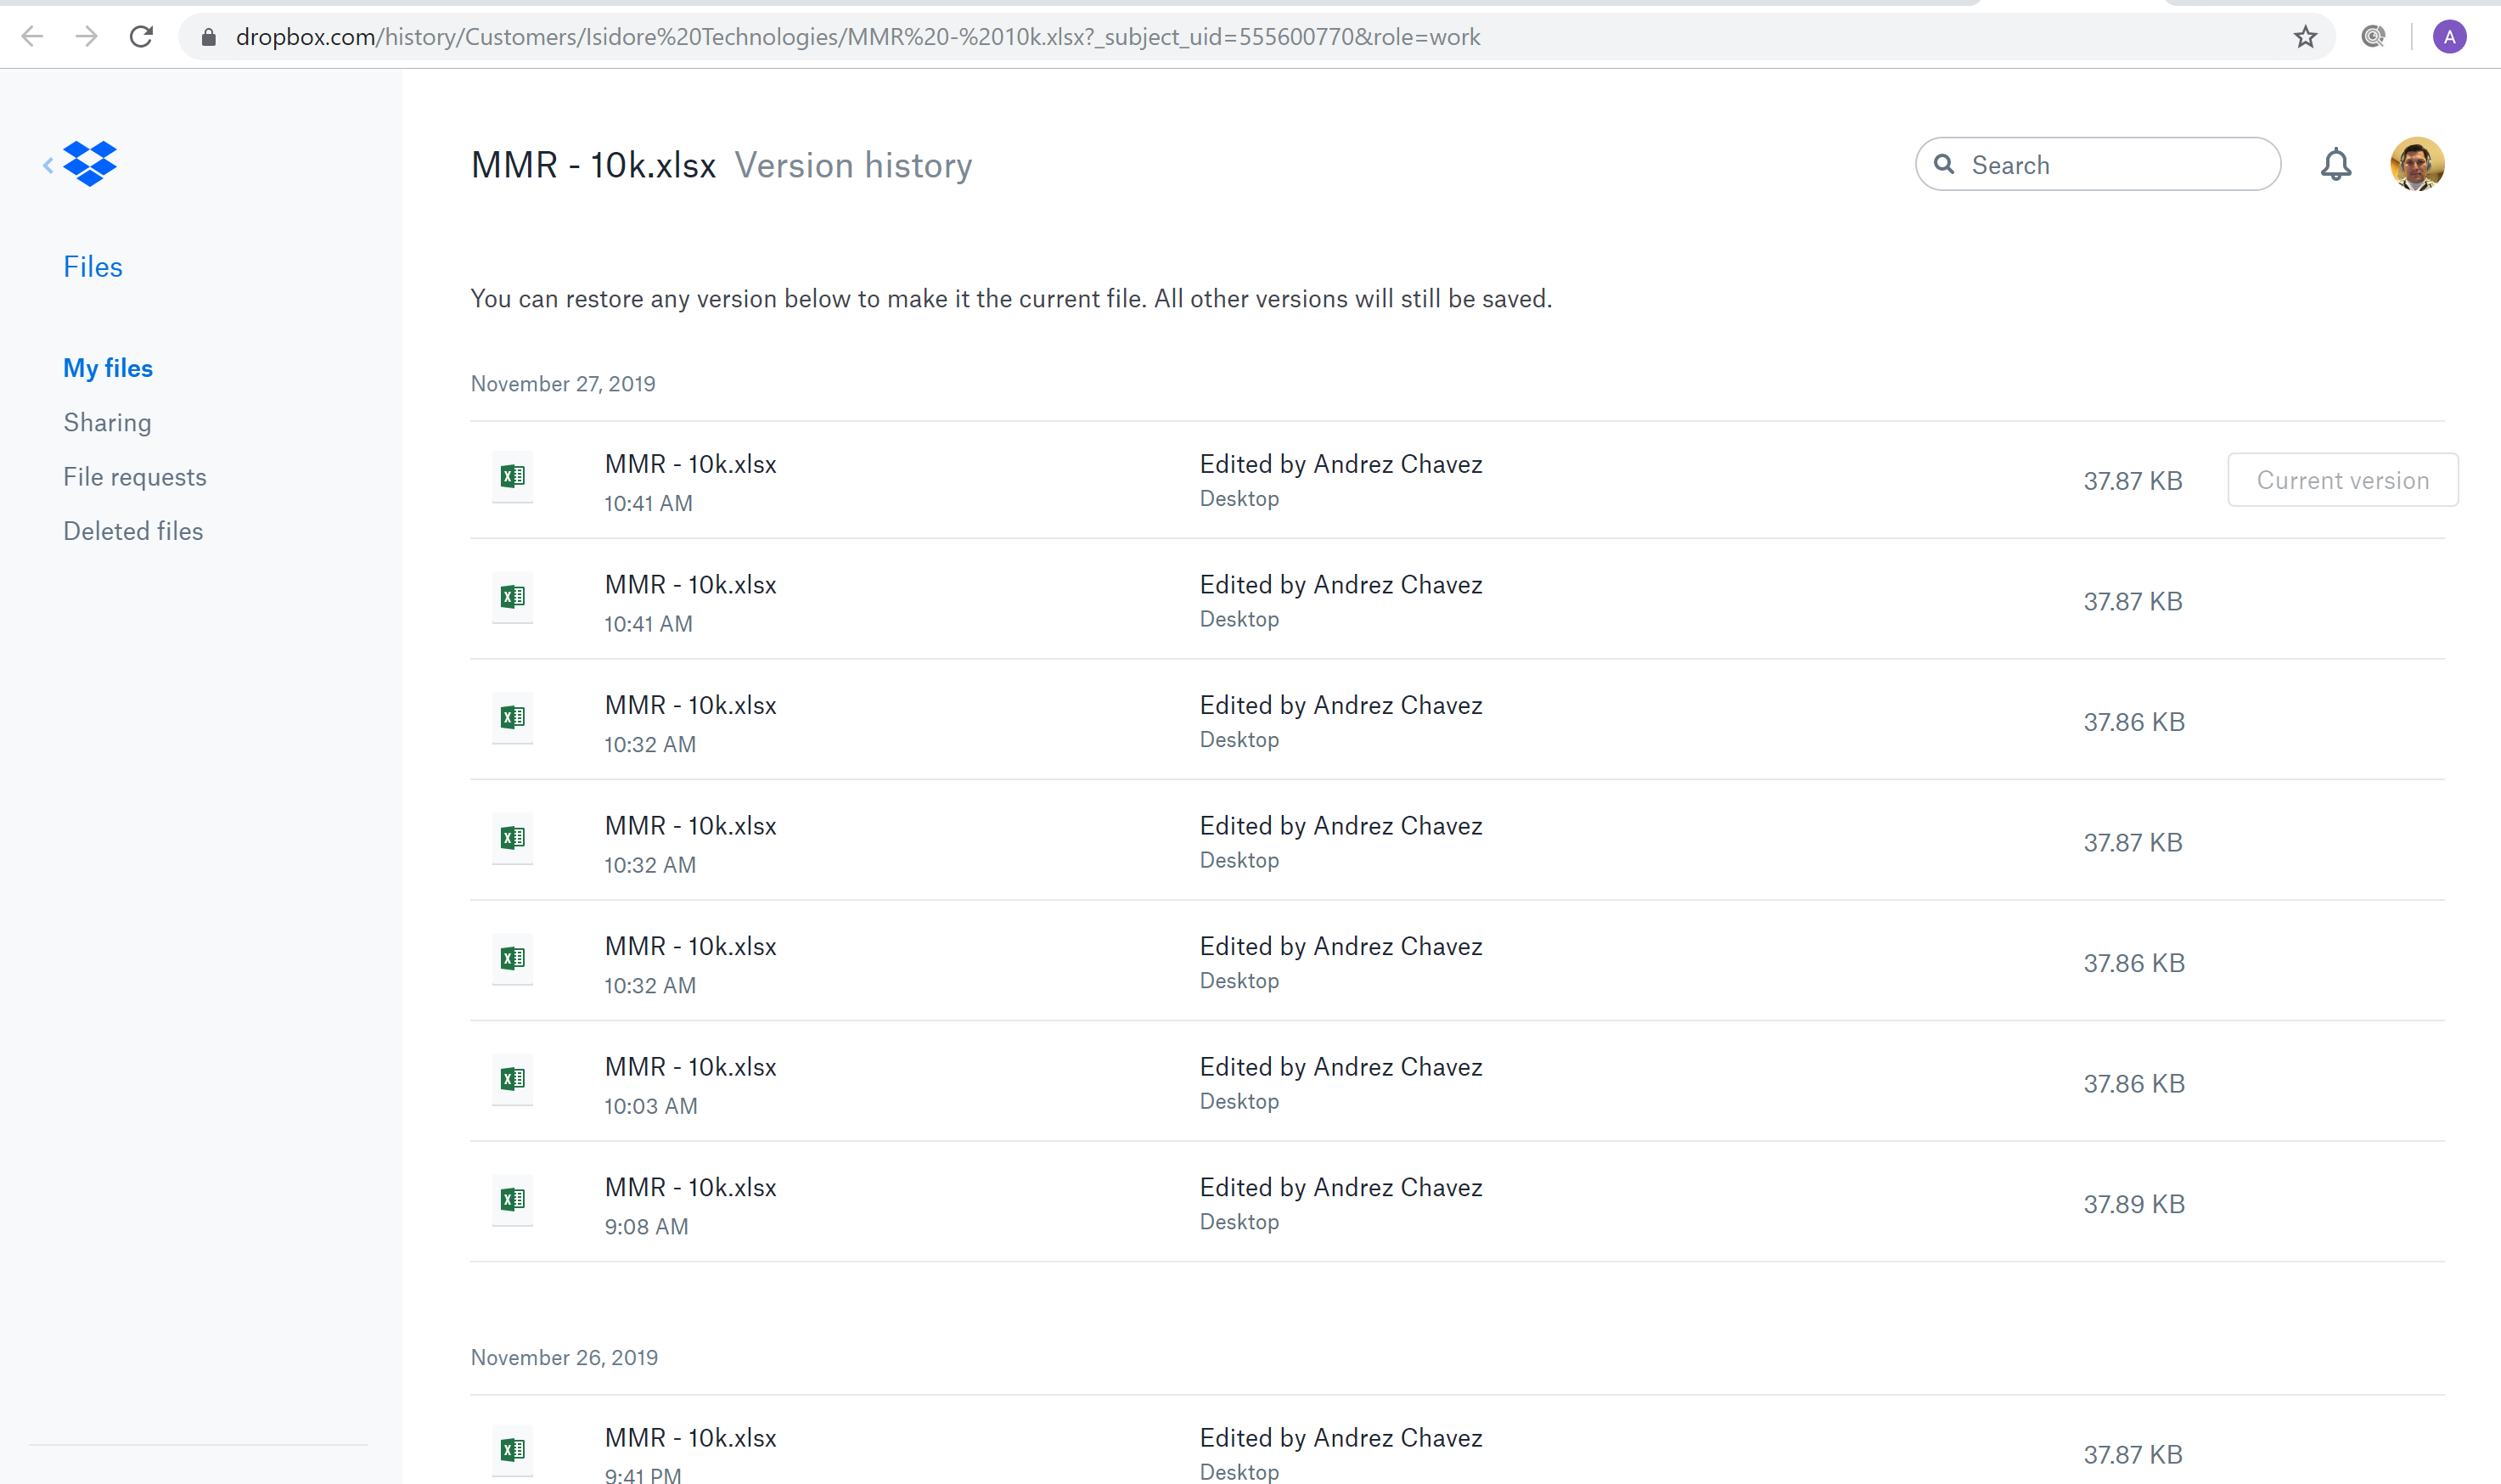2501x1484 pixels.
Task: Select My files in the sidebar
Action: tap(108, 368)
